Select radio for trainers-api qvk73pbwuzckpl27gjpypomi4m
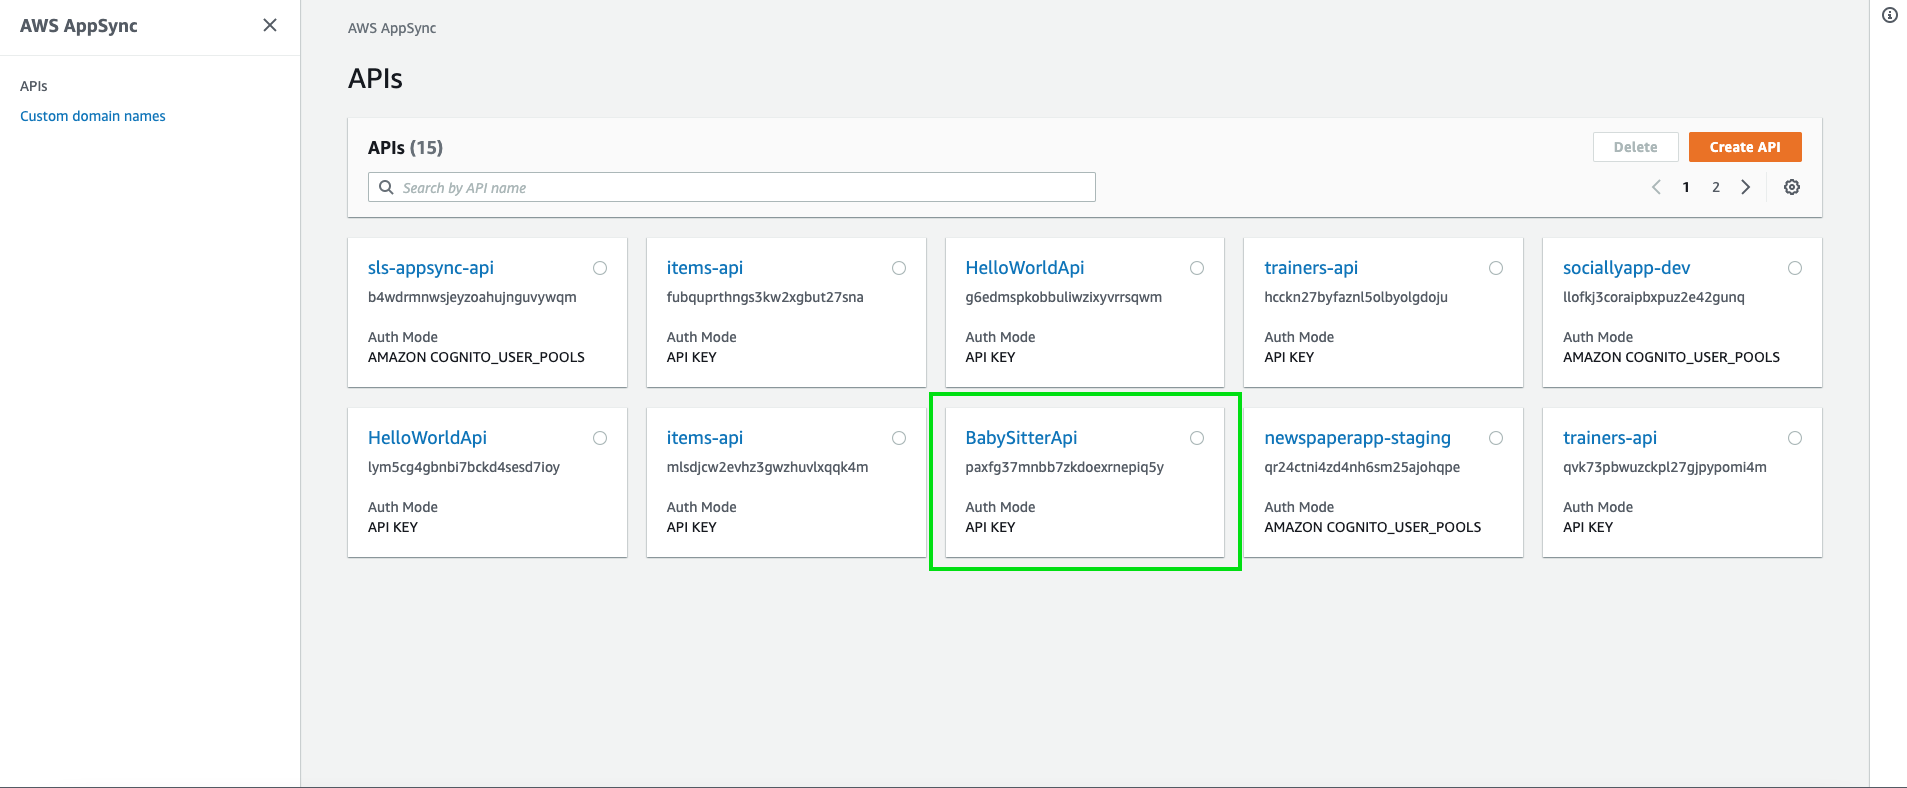Screen dimensions: 1907x788 point(1795,438)
